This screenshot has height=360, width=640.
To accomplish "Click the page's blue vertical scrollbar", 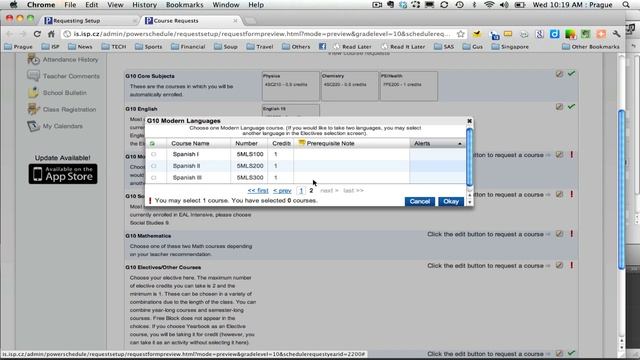I will tap(621, 190).
